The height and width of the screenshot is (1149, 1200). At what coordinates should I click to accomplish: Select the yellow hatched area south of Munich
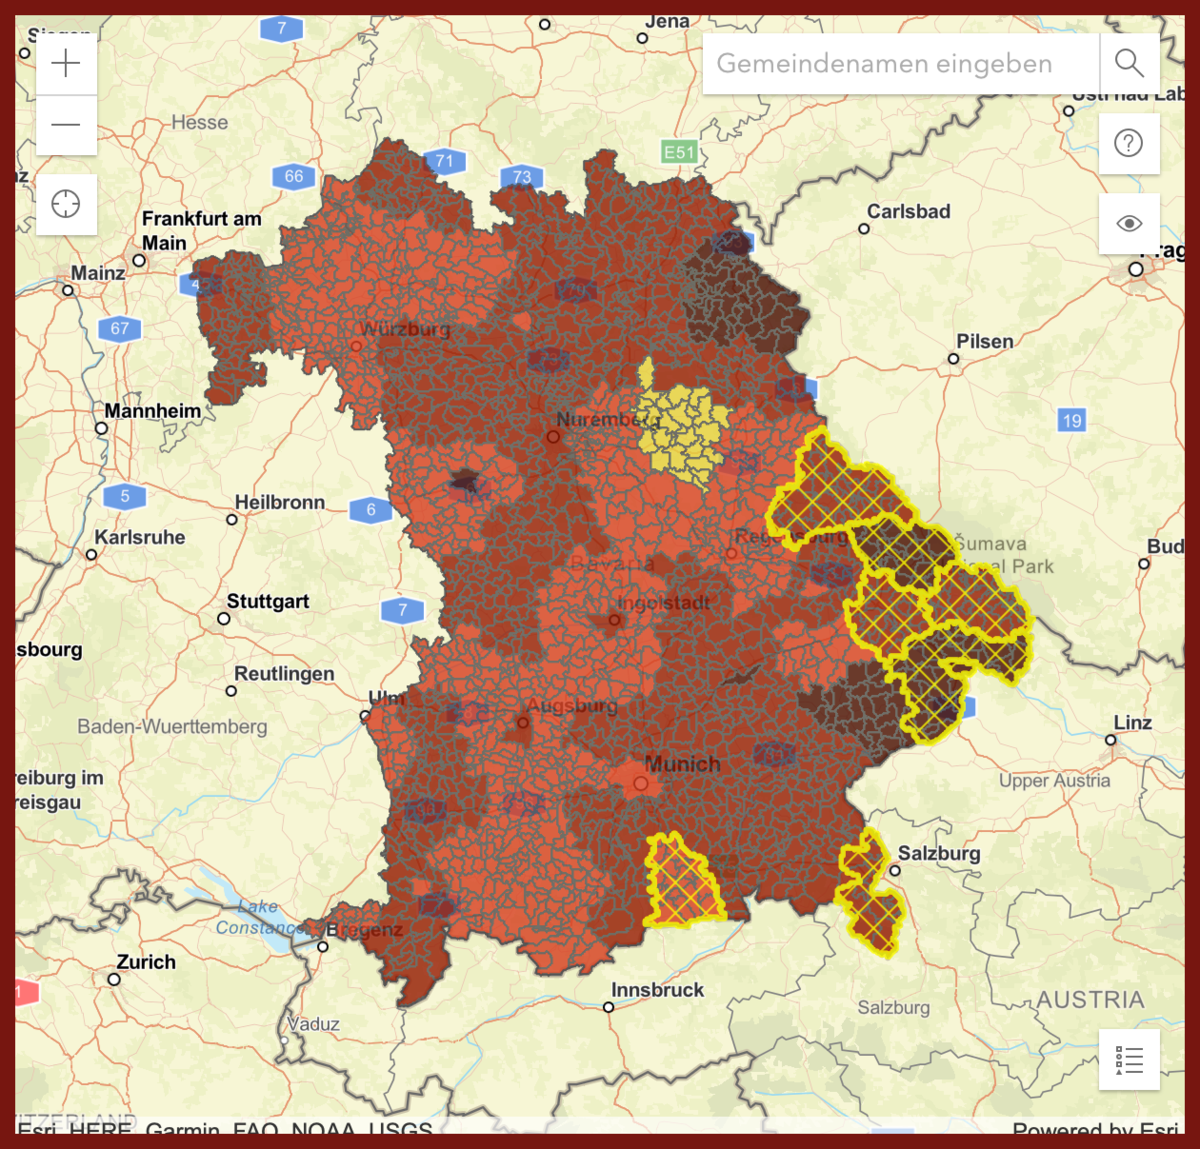point(682,882)
